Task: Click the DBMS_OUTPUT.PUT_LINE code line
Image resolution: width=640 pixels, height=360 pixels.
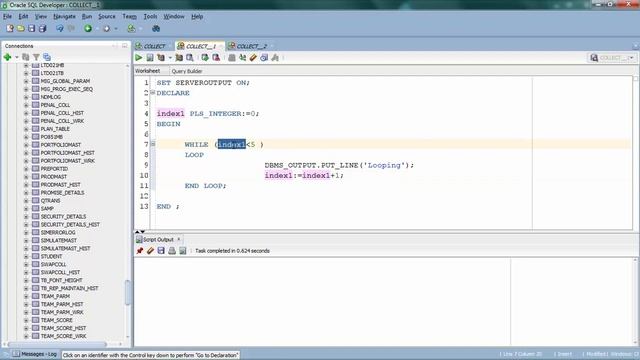Action: click(339, 165)
